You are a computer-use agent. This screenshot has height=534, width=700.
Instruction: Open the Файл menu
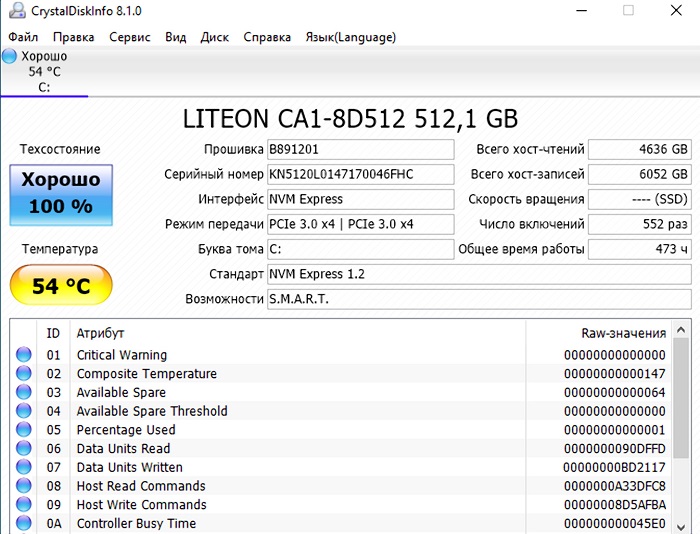pyautogui.click(x=23, y=37)
